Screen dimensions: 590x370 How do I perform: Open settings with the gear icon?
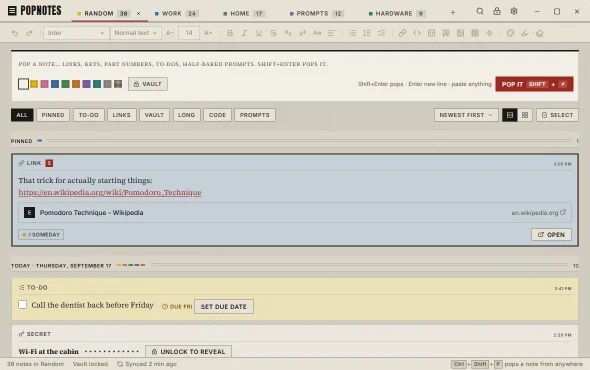point(514,11)
